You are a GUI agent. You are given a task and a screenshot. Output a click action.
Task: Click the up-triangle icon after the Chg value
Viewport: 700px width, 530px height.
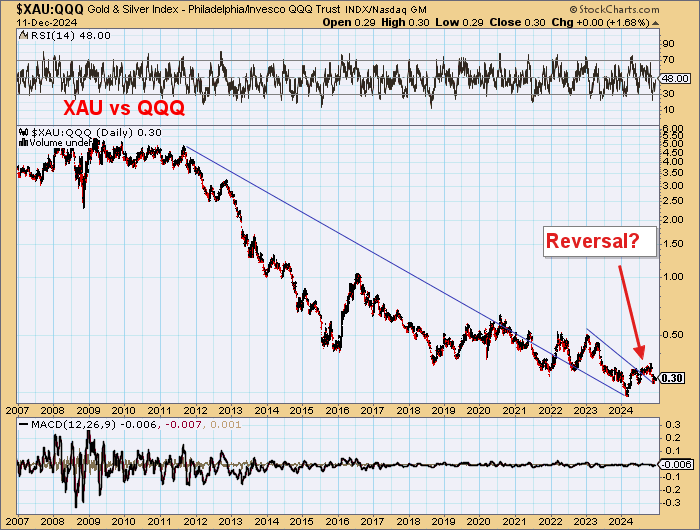pos(655,23)
